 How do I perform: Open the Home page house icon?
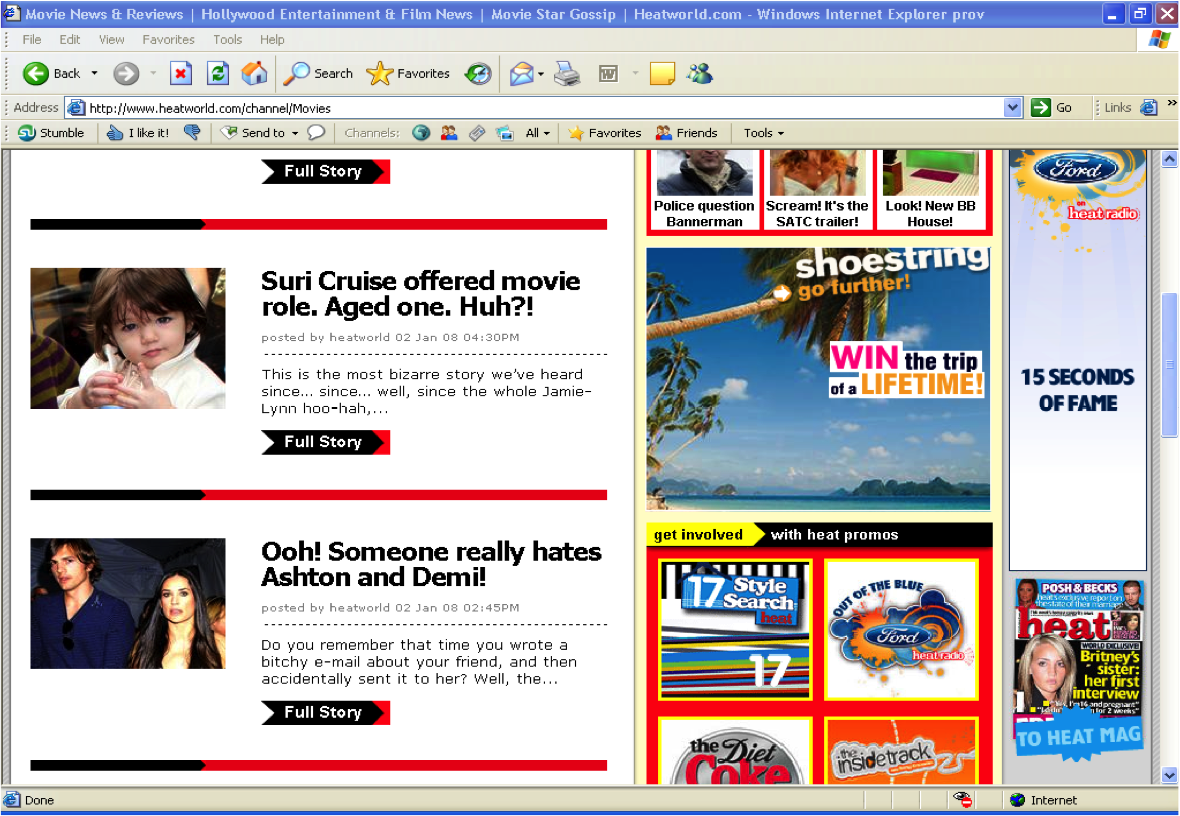click(x=254, y=73)
